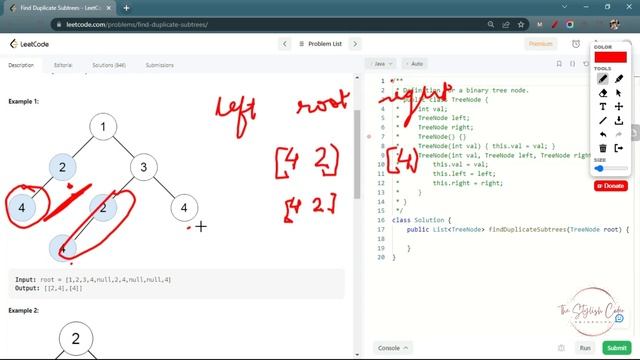640x360 pixels.
Task: Select the straight line tool
Action: [603, 120]
